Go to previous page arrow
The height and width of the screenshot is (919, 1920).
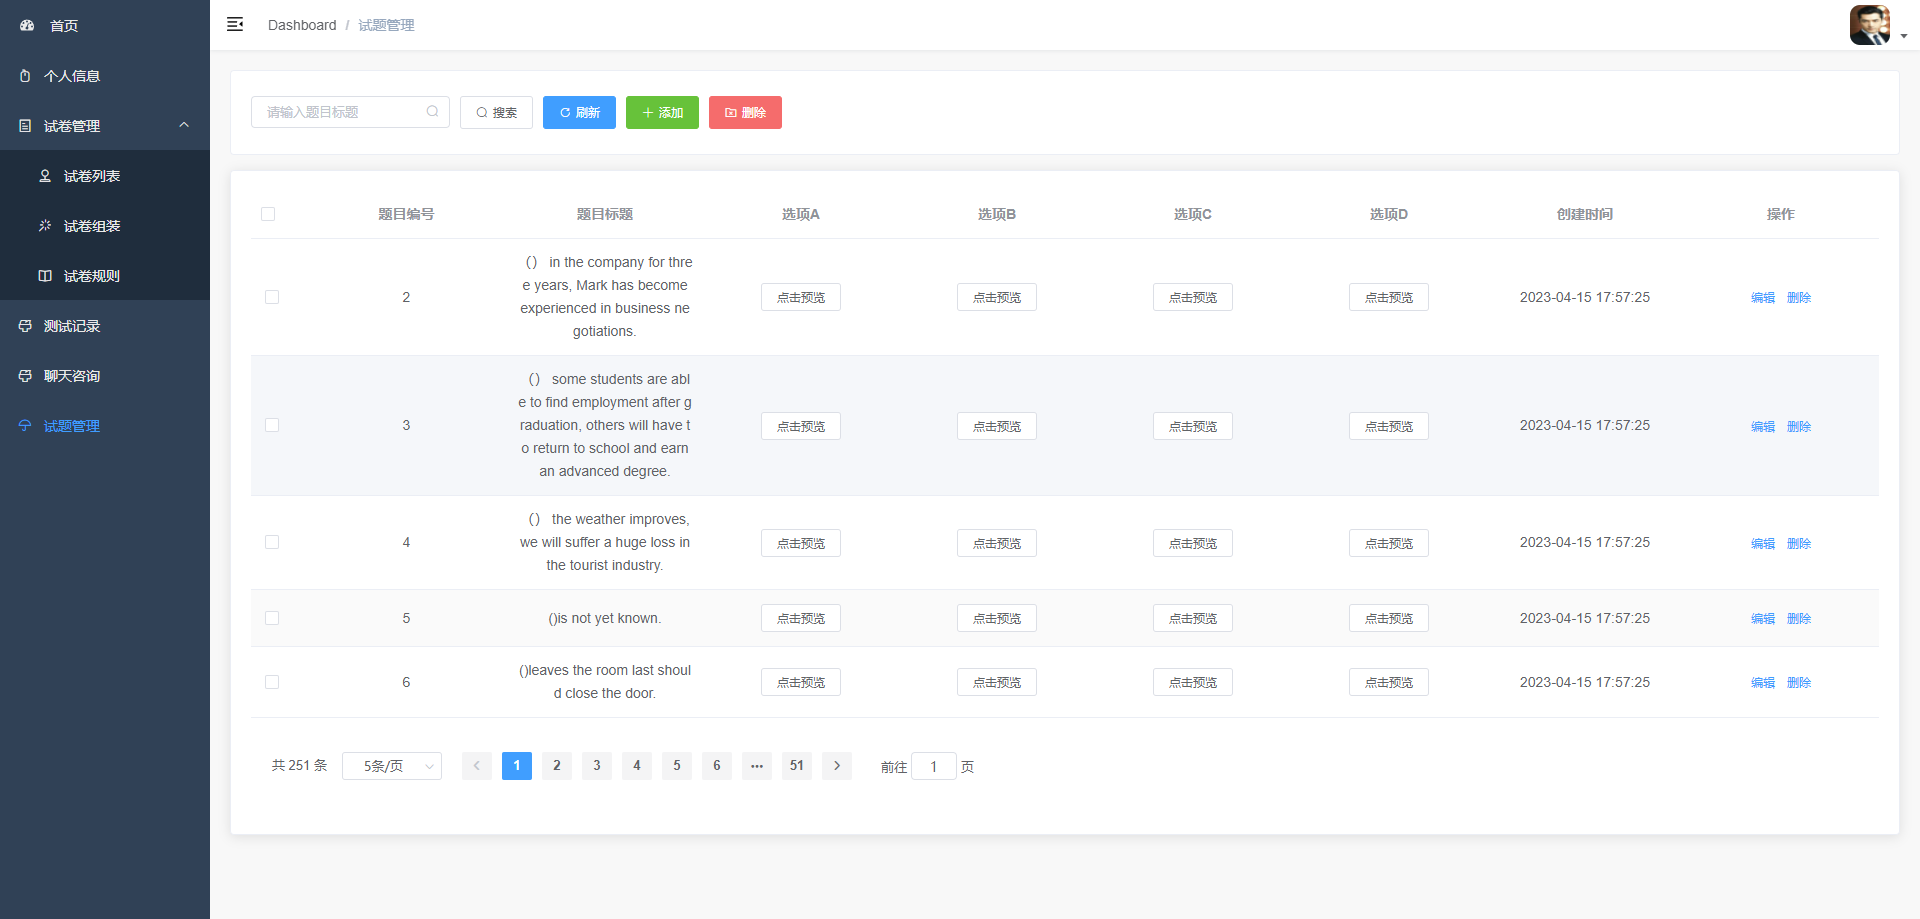point(477,766)
